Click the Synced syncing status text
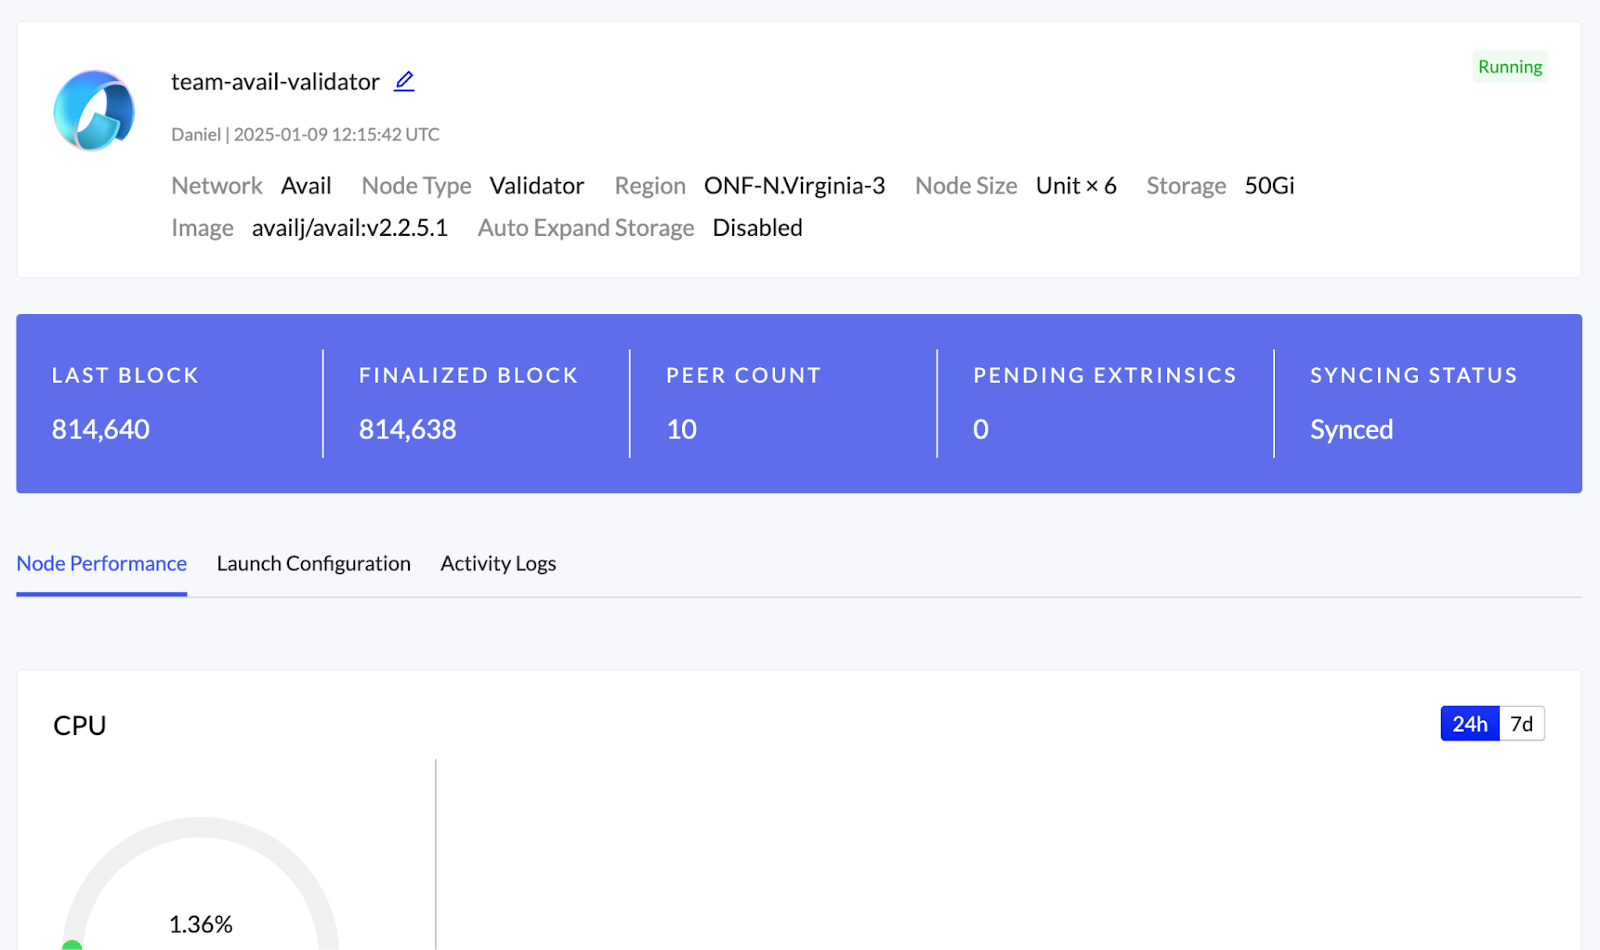This screenshot has height=950, width=1600. pyautogui.click(x=1351, y=430)
